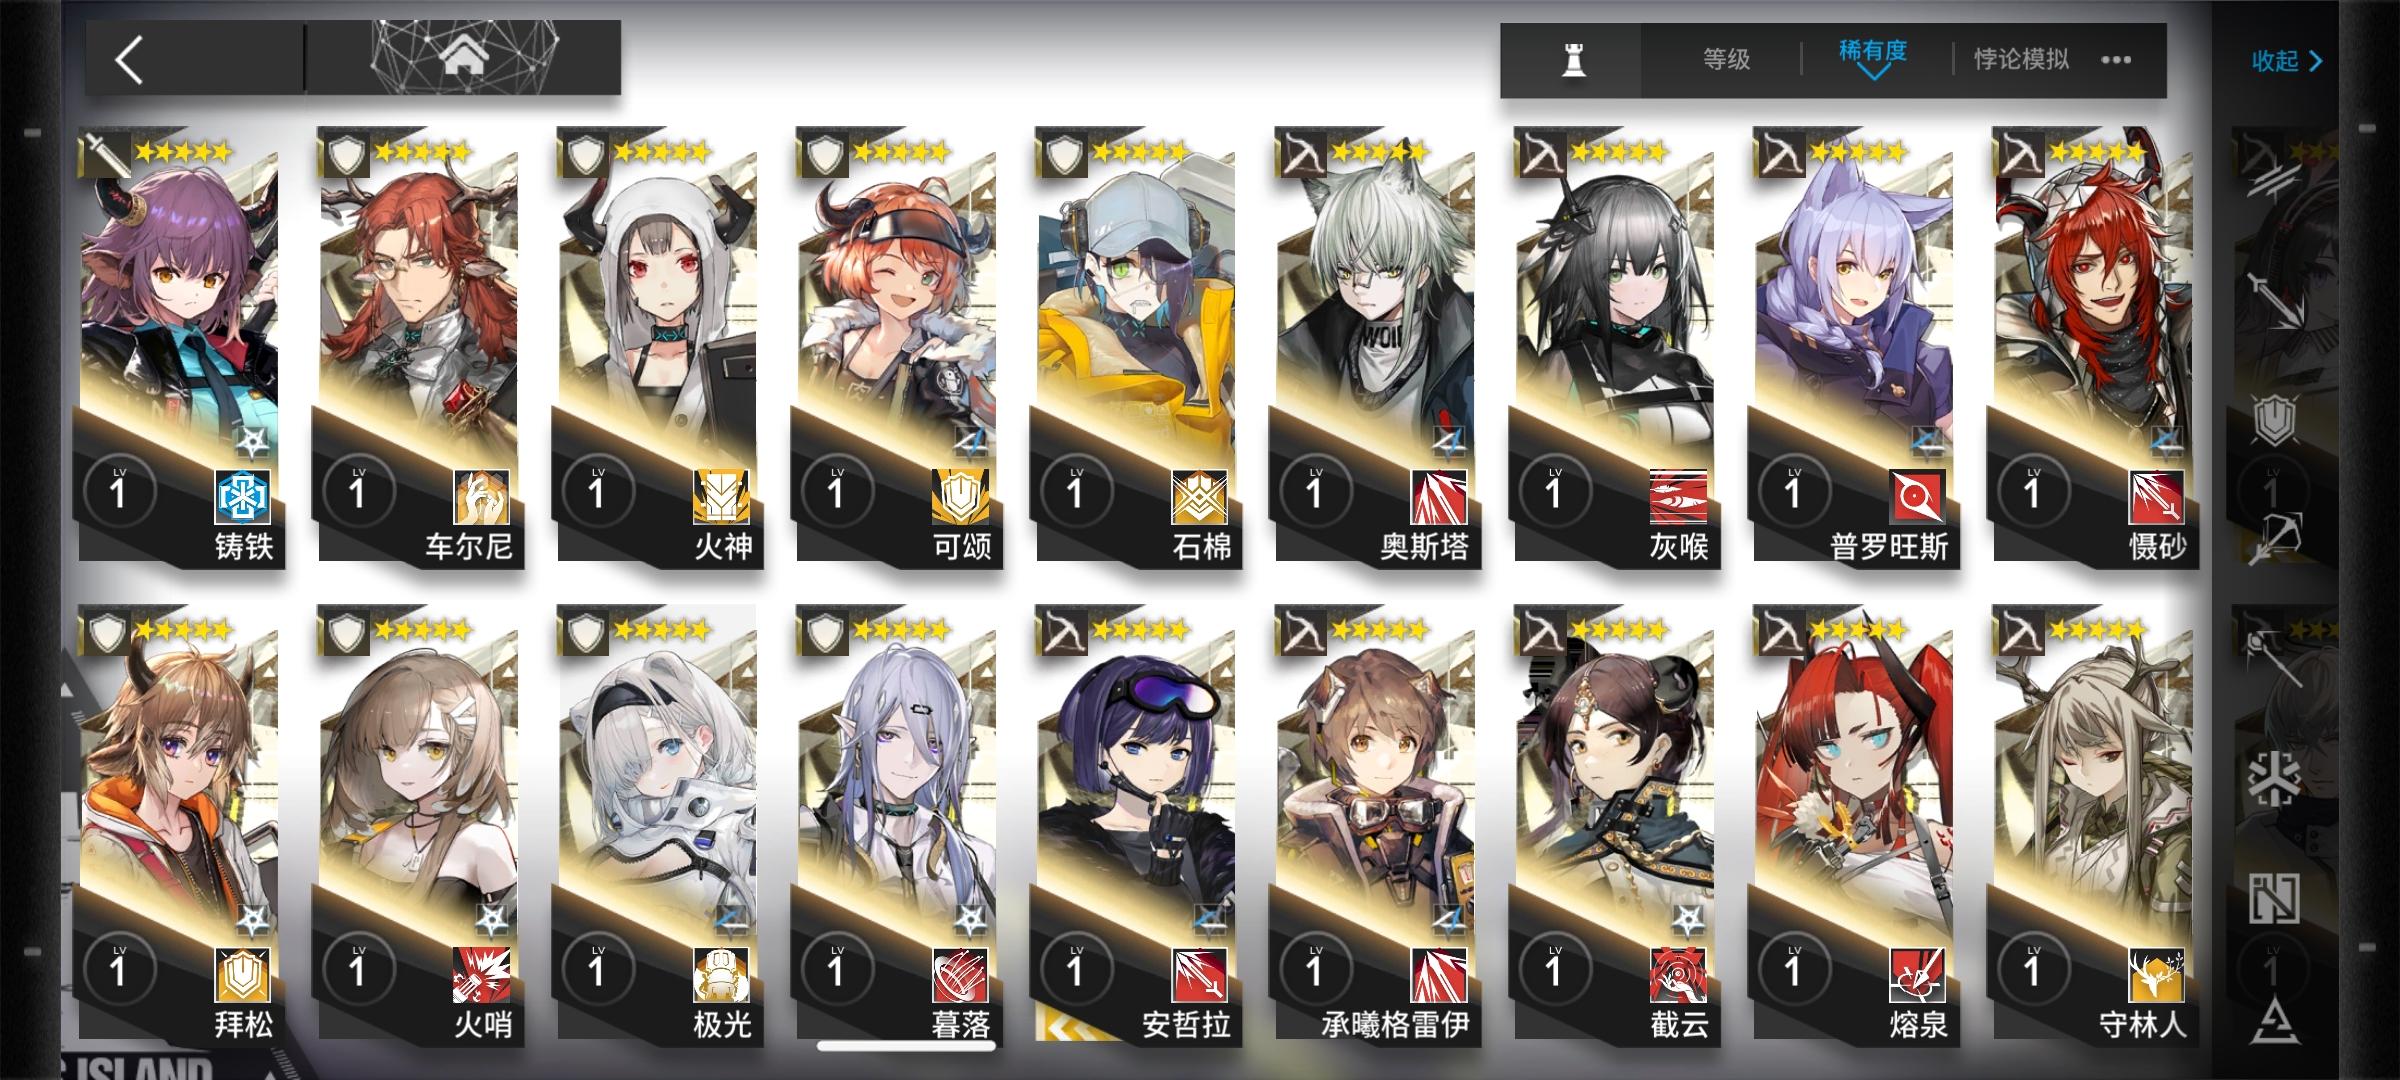This screenshot has width=2400, height=1080.
Task: Open 极光's operator card
Action: click(659, 825)
